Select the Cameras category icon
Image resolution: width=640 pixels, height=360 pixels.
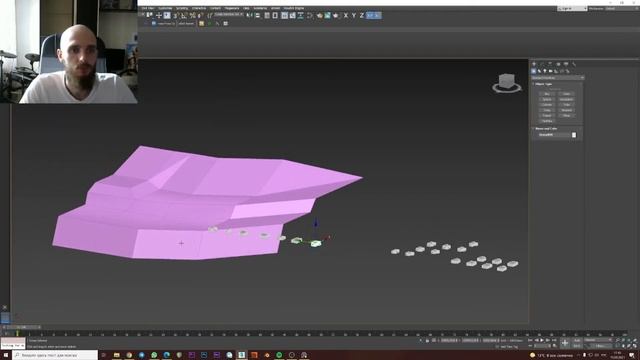coord(551,71)
